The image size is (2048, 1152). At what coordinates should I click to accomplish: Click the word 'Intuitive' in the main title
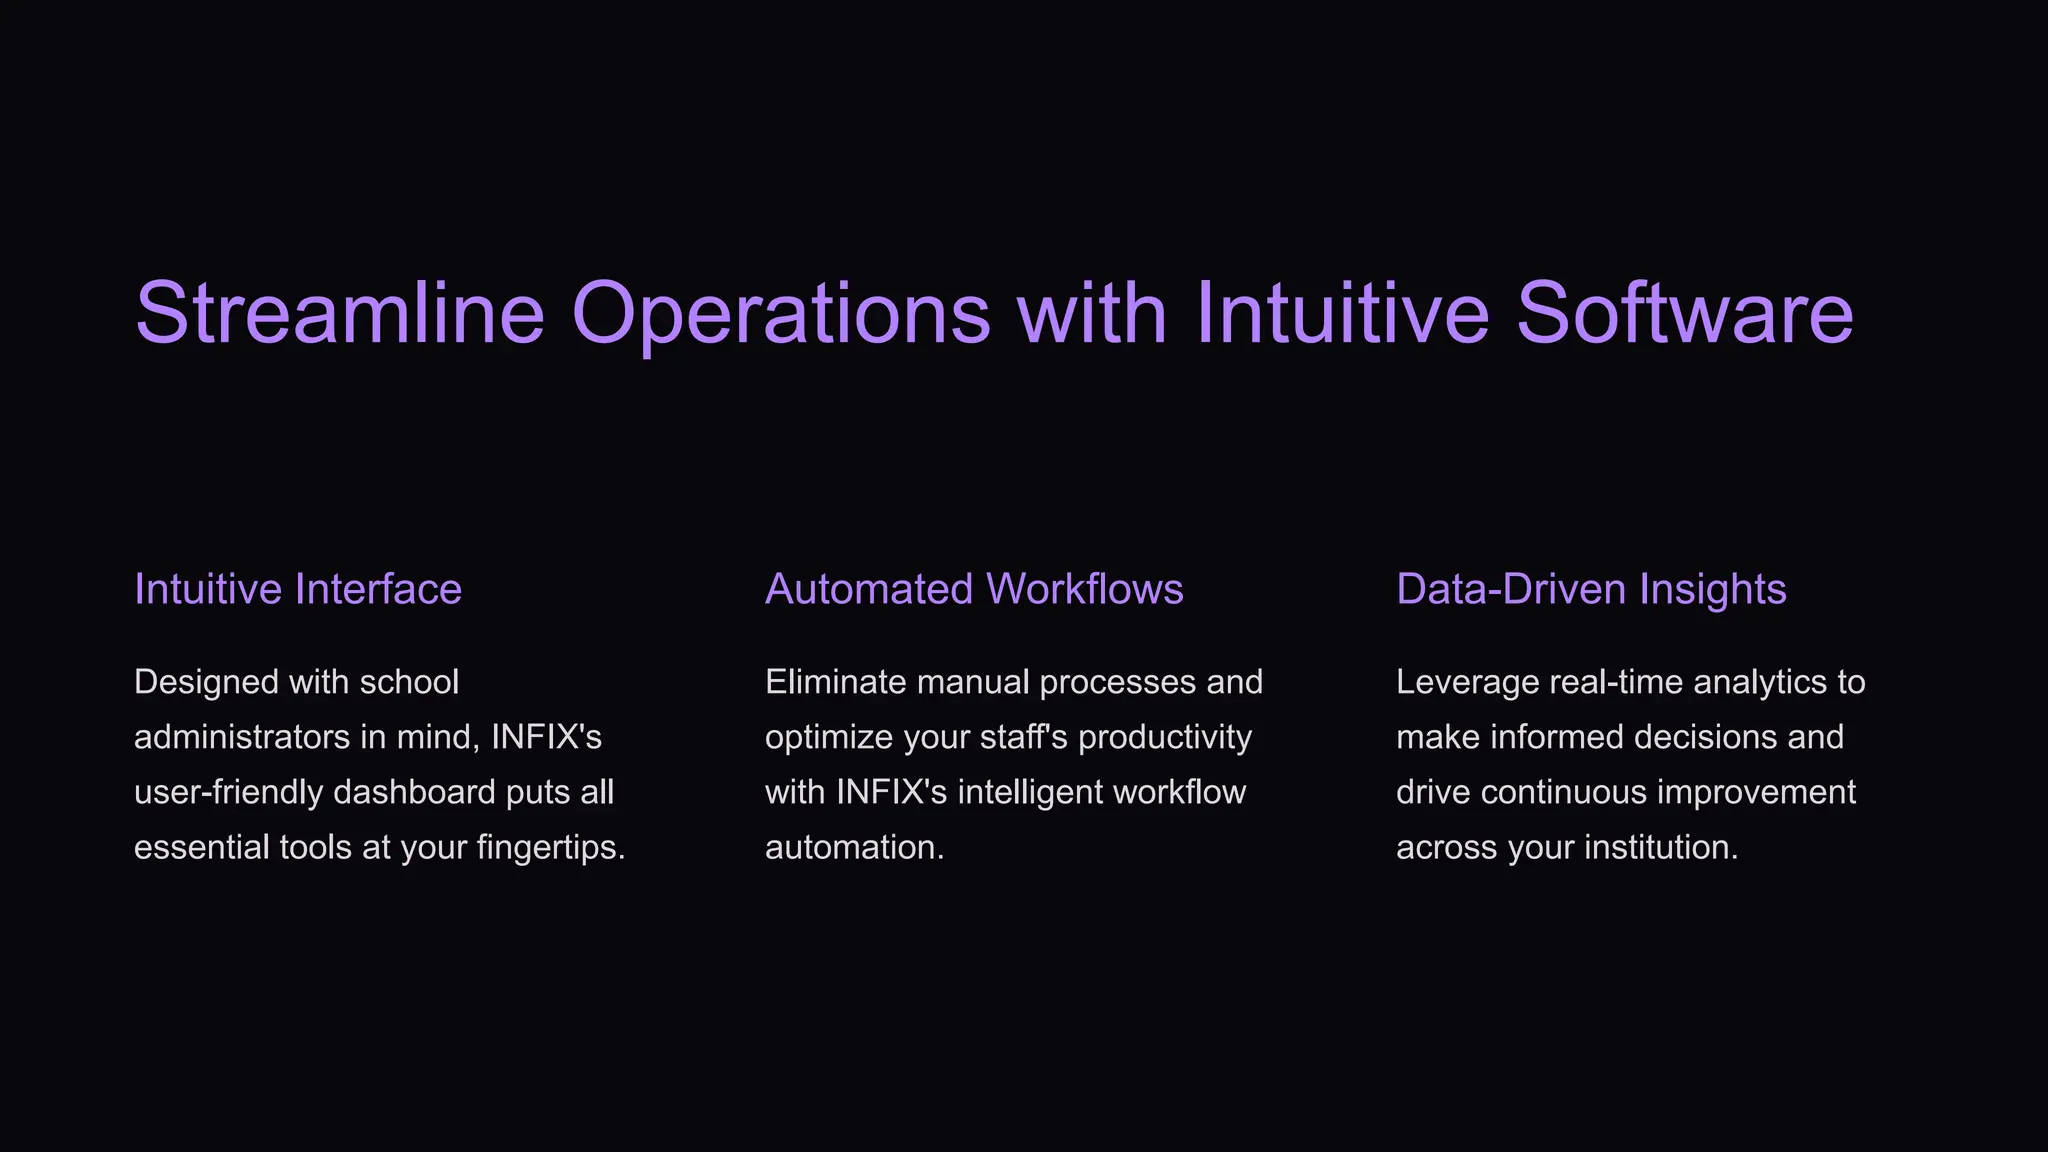coord(1342,313)
